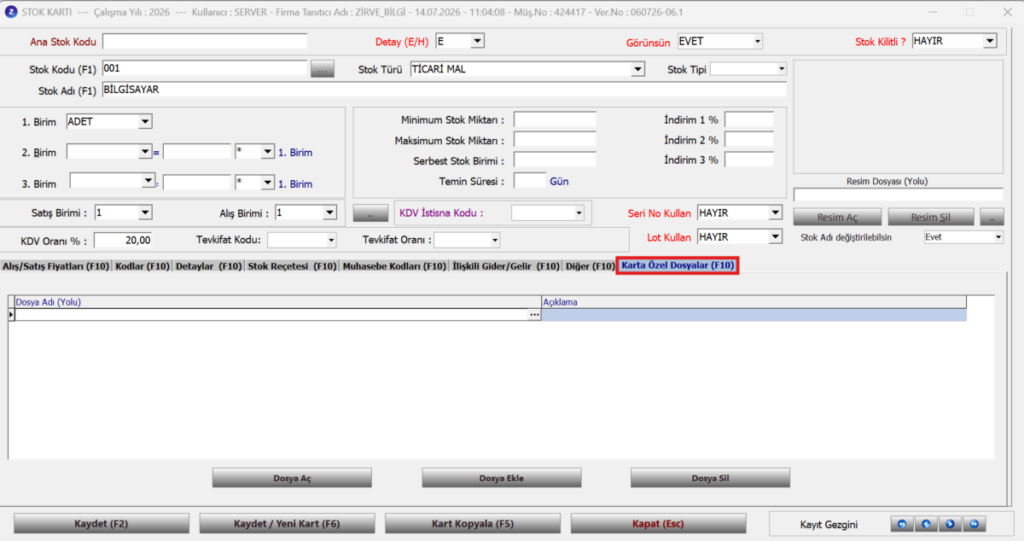The width and height of the screenshot is (1024, 541).
Task: Focus KDV Oranı % field
Action: 123,240
